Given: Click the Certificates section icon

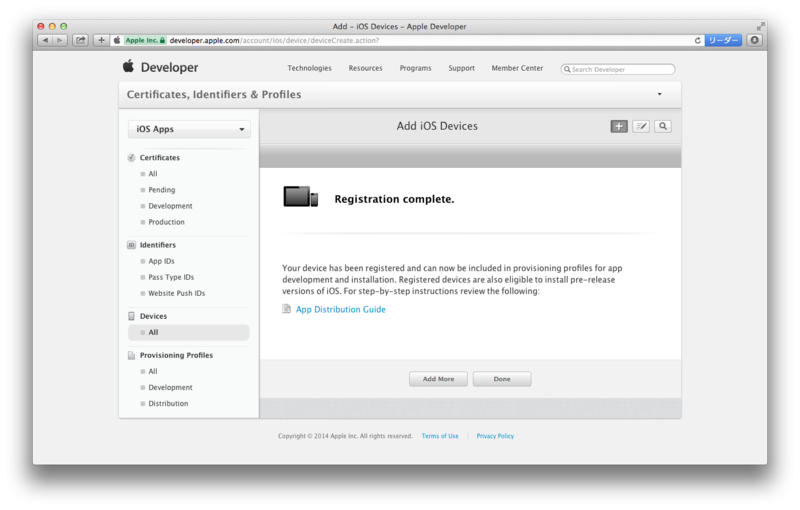Looking at the screenshot, I should pyautogui.click(x=131, y=158).
